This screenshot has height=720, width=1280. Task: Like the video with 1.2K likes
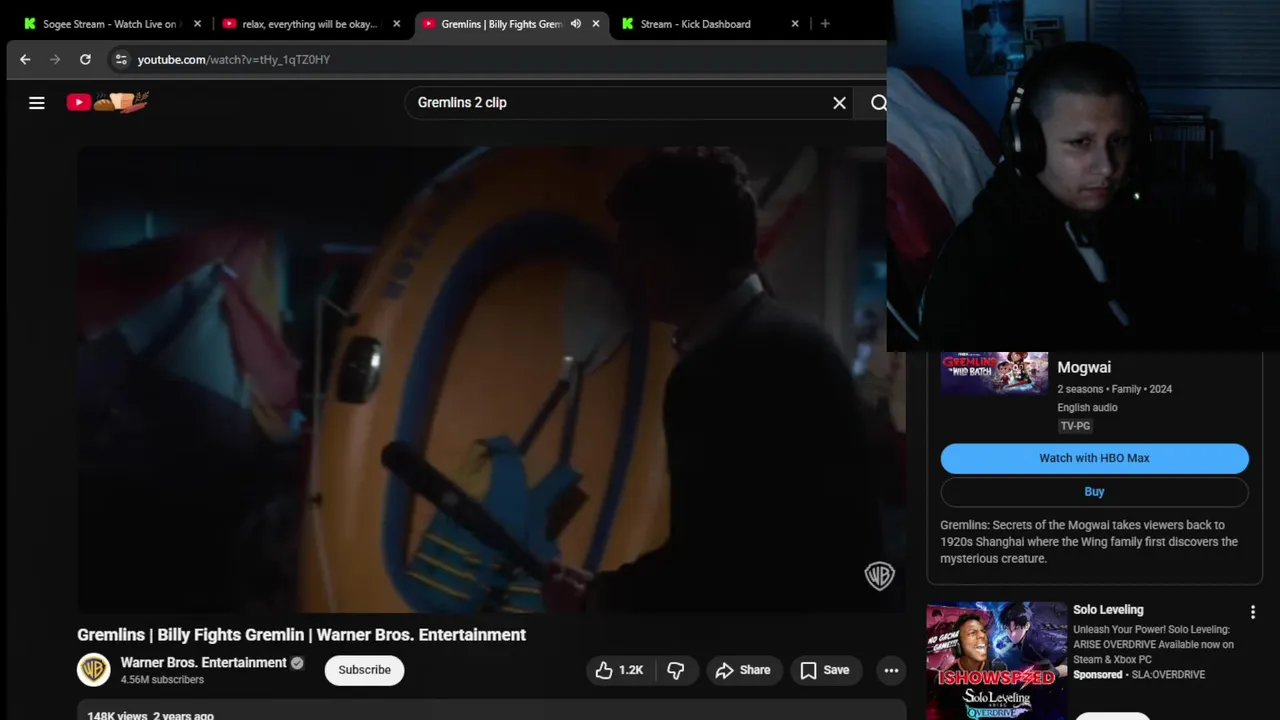(620, 670)
